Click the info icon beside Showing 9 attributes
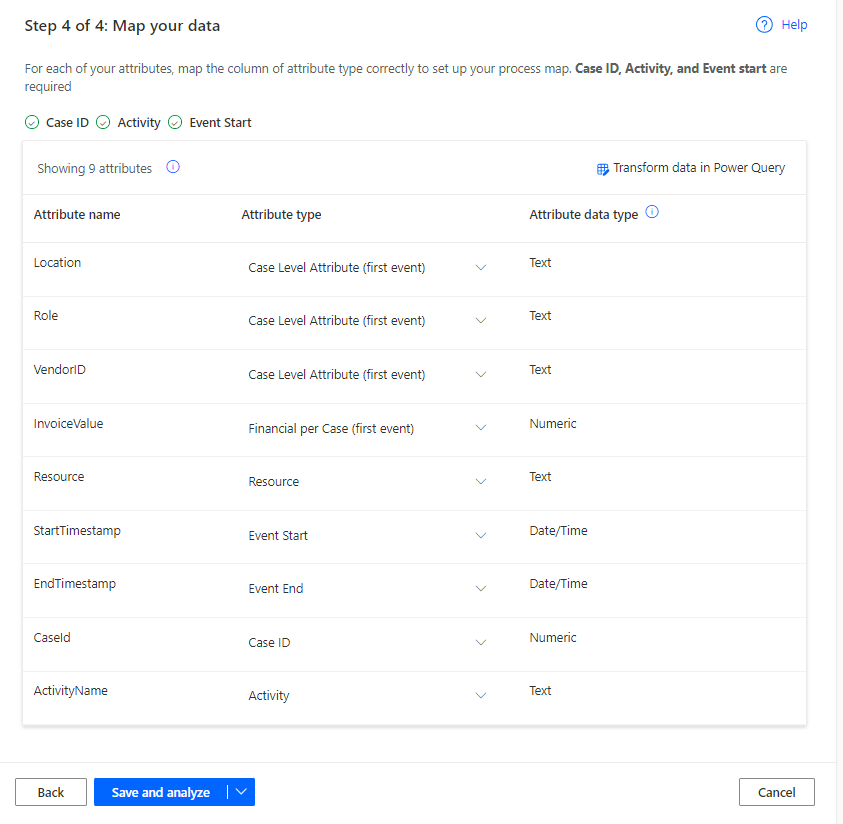This screenshot has height=824, width=843. [x=173, y=167]
